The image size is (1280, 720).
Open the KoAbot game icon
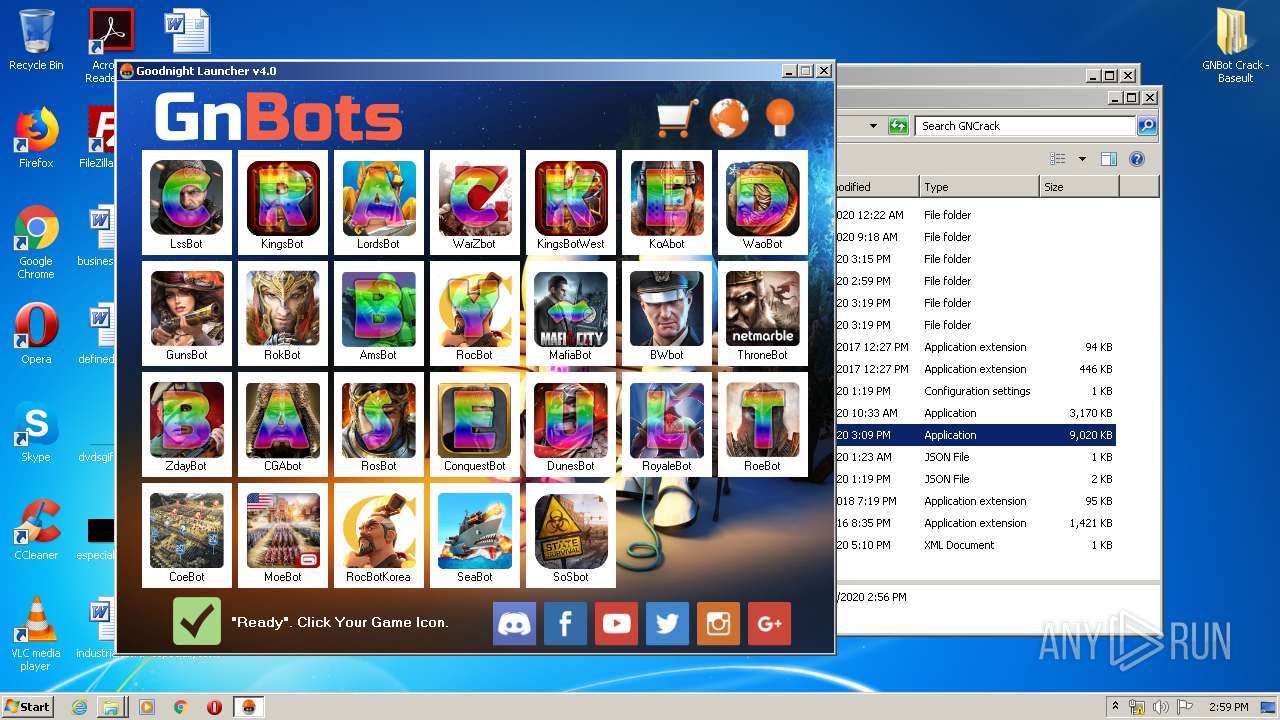point(667,202)
